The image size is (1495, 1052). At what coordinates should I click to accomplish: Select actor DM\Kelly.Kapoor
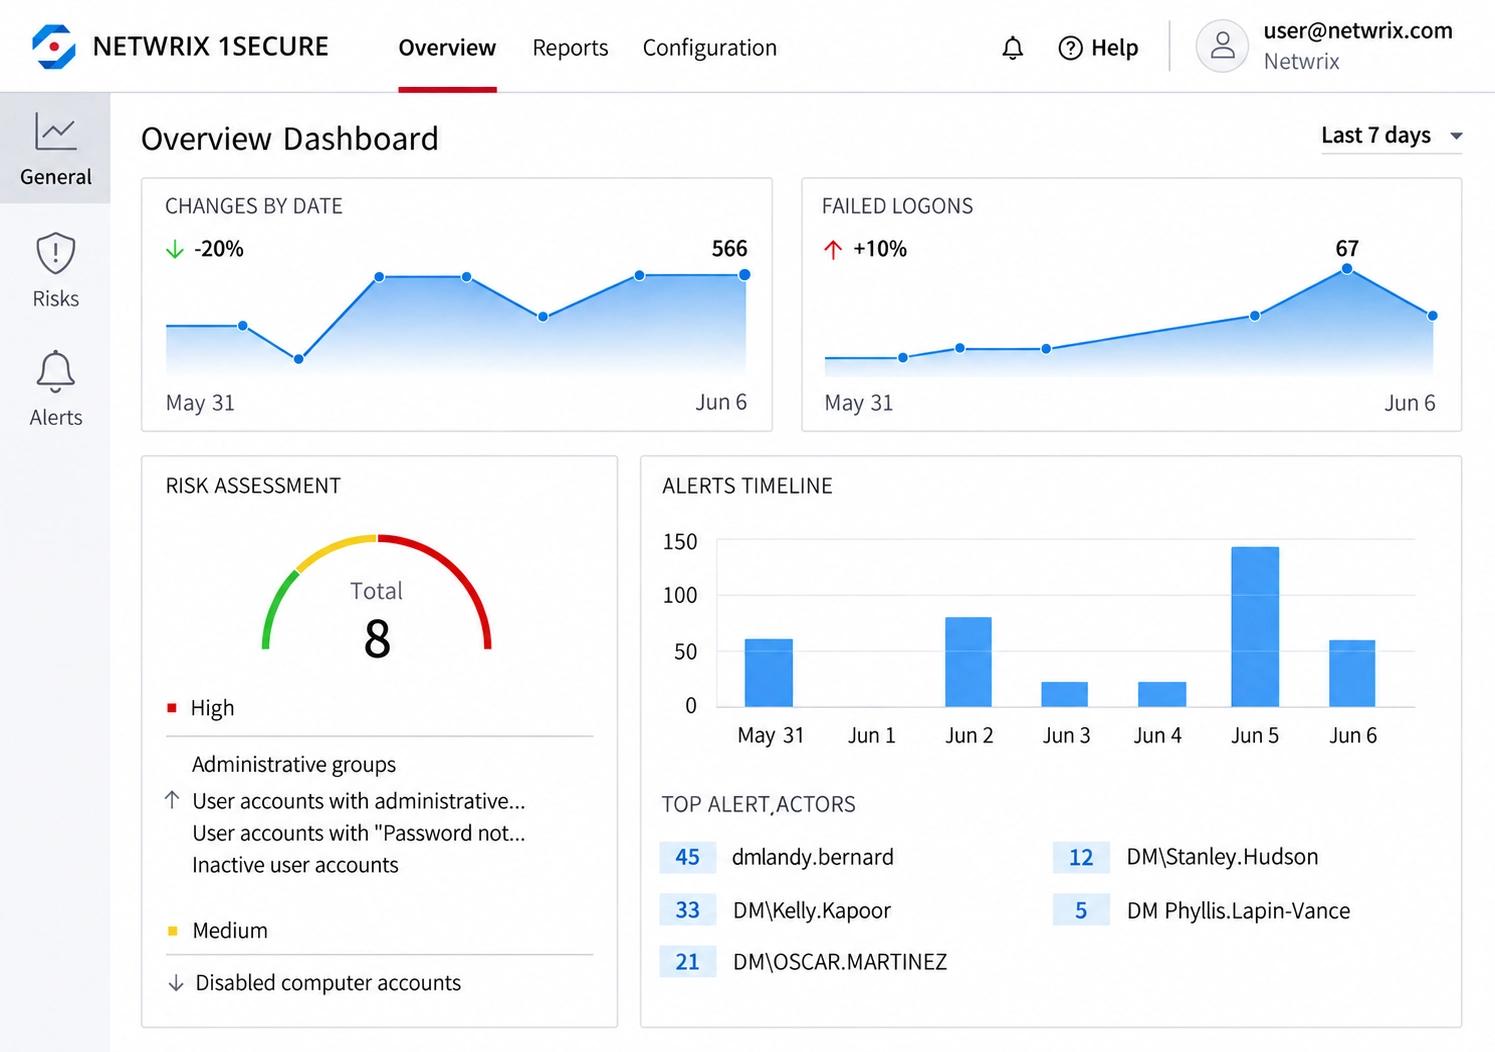(x=812, y=910)
